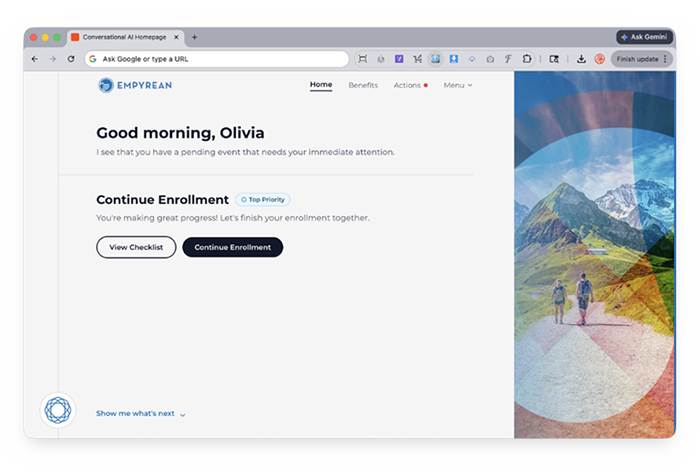Open the AI assistant orb icon
Viewport: 700px width, 473px height.
58,410
